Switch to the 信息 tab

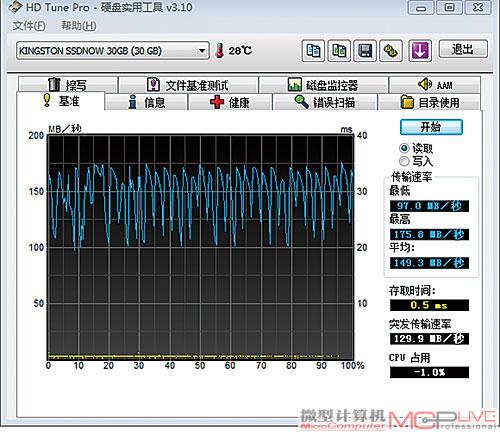(x=147, y=102)
